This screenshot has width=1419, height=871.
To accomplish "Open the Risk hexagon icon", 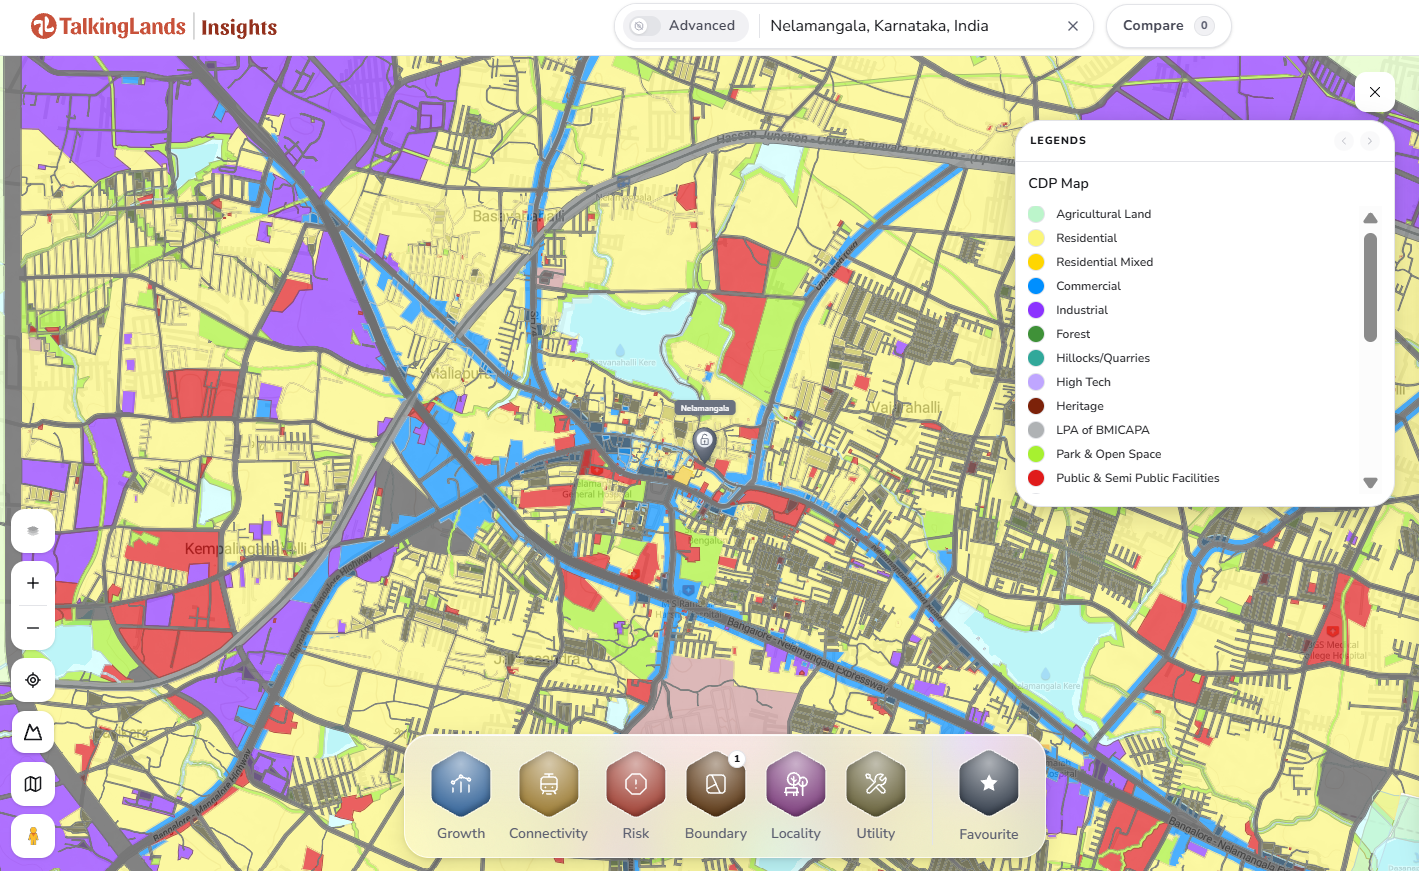I will [636, 784].
